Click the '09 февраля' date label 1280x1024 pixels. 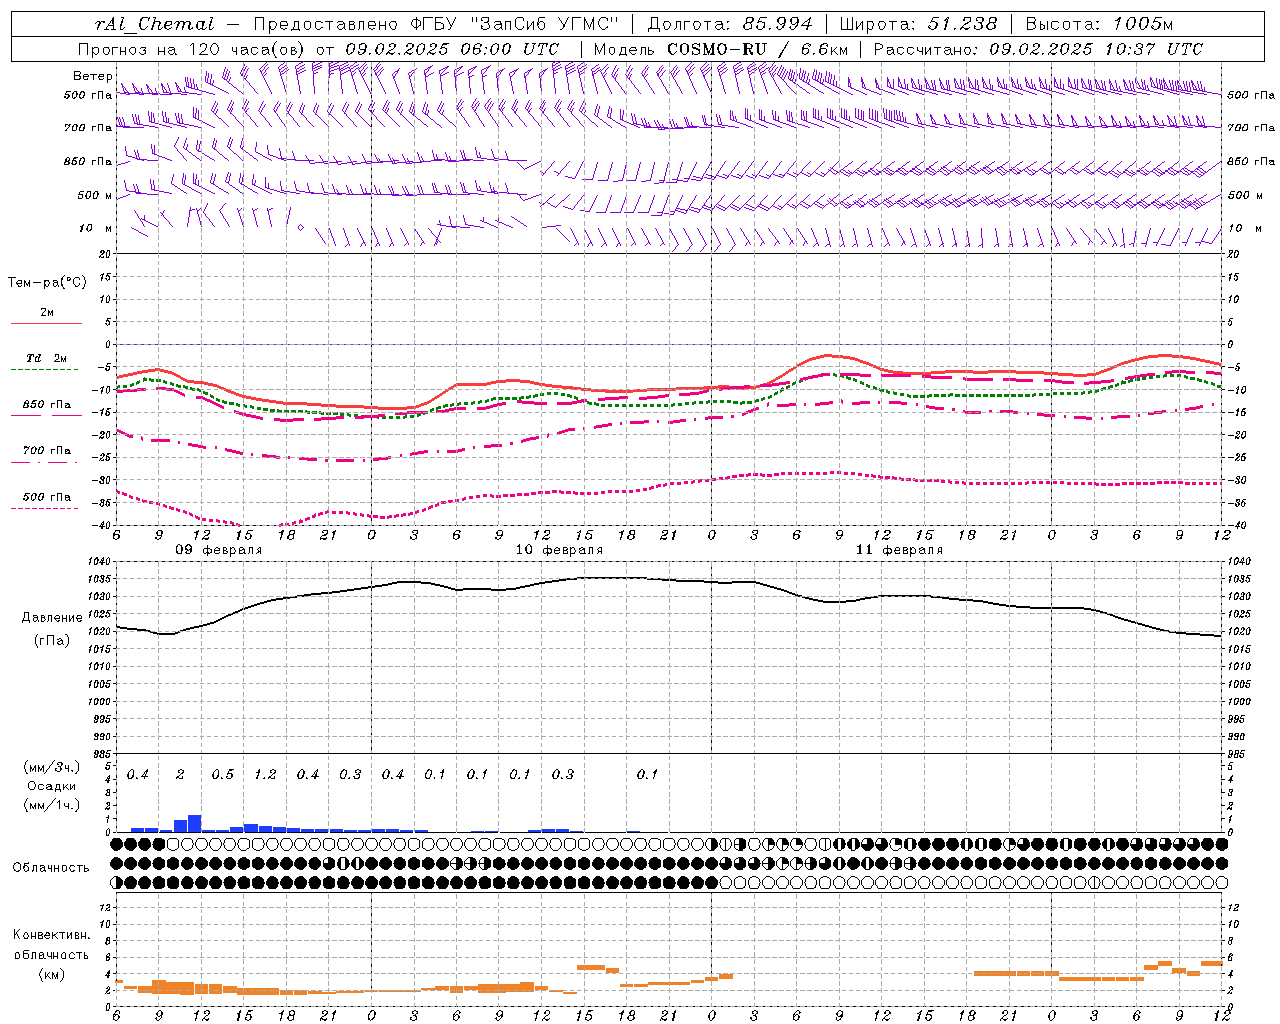click(219, 550)
